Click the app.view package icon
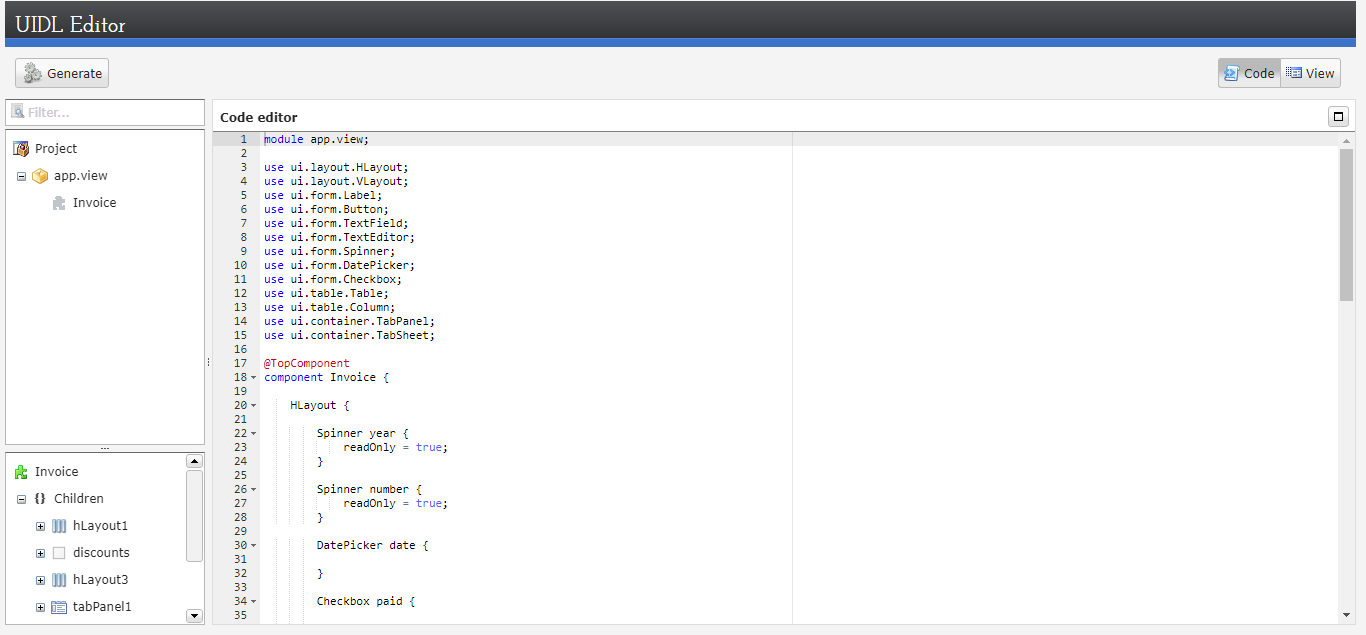The image size is (1366, 635). click(x=40, y=176)
